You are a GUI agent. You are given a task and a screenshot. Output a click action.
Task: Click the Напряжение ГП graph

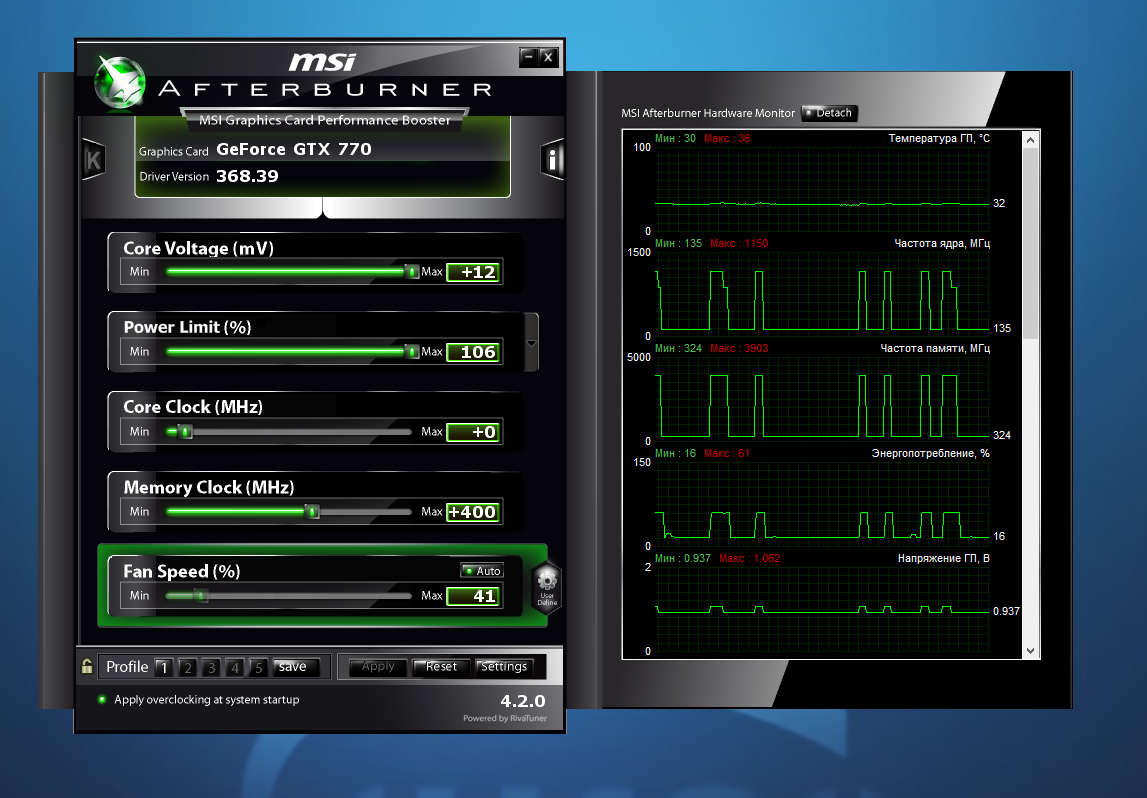coord(822,609)
